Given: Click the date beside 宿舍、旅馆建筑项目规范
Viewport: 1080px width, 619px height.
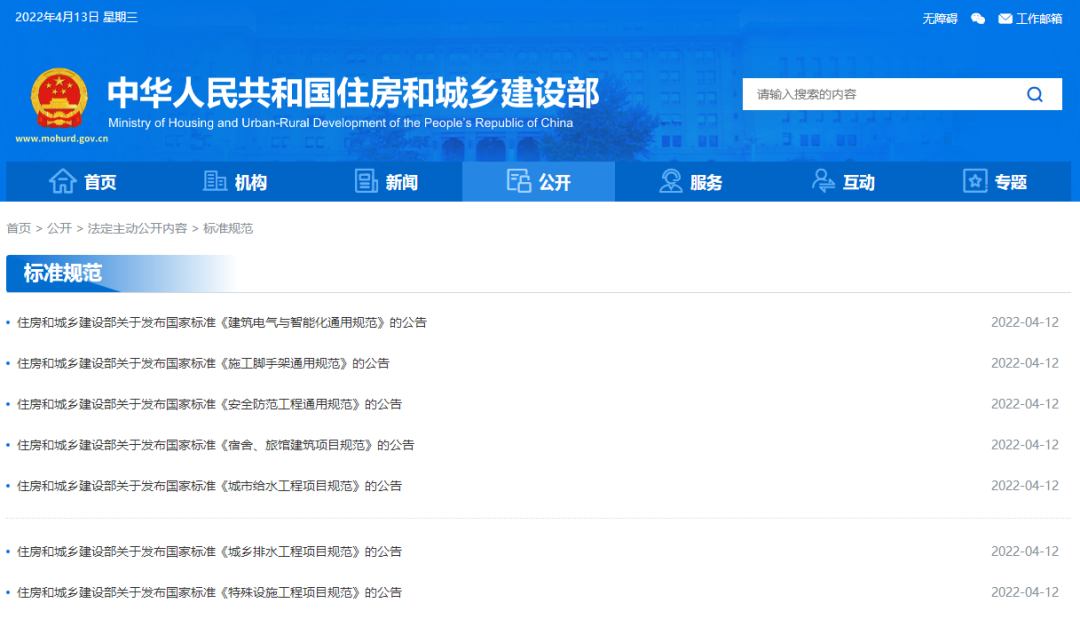Looking at the screenshot, I should (1024, 445).
